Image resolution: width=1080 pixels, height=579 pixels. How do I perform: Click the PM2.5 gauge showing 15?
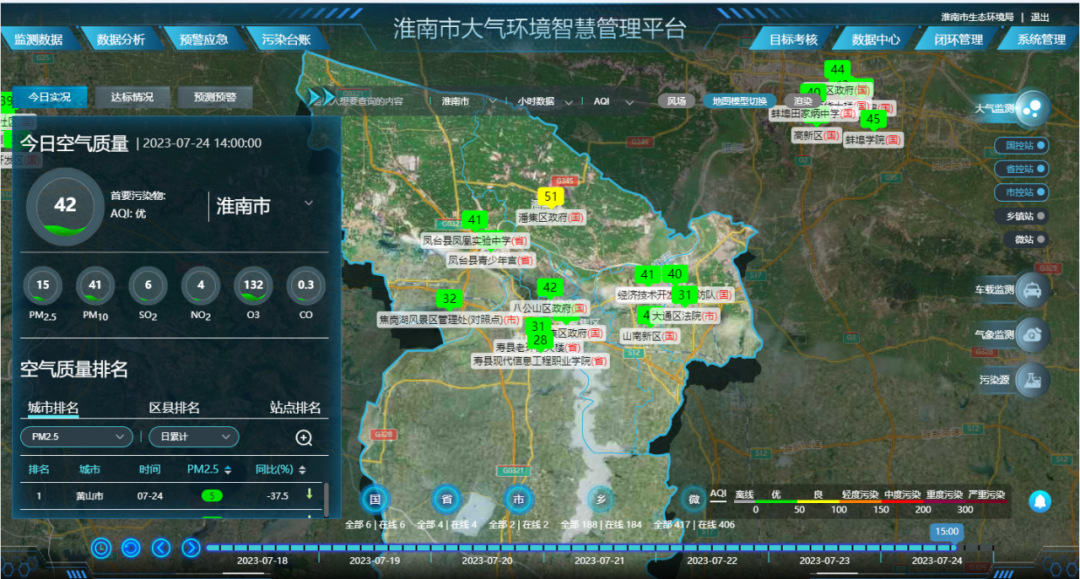coord(43,286)
